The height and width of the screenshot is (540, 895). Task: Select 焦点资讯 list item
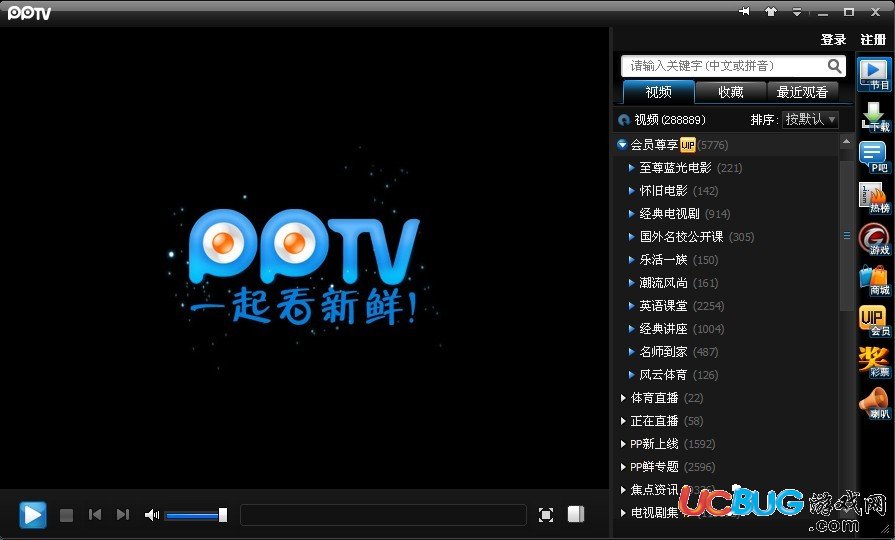tap(654, 490)
